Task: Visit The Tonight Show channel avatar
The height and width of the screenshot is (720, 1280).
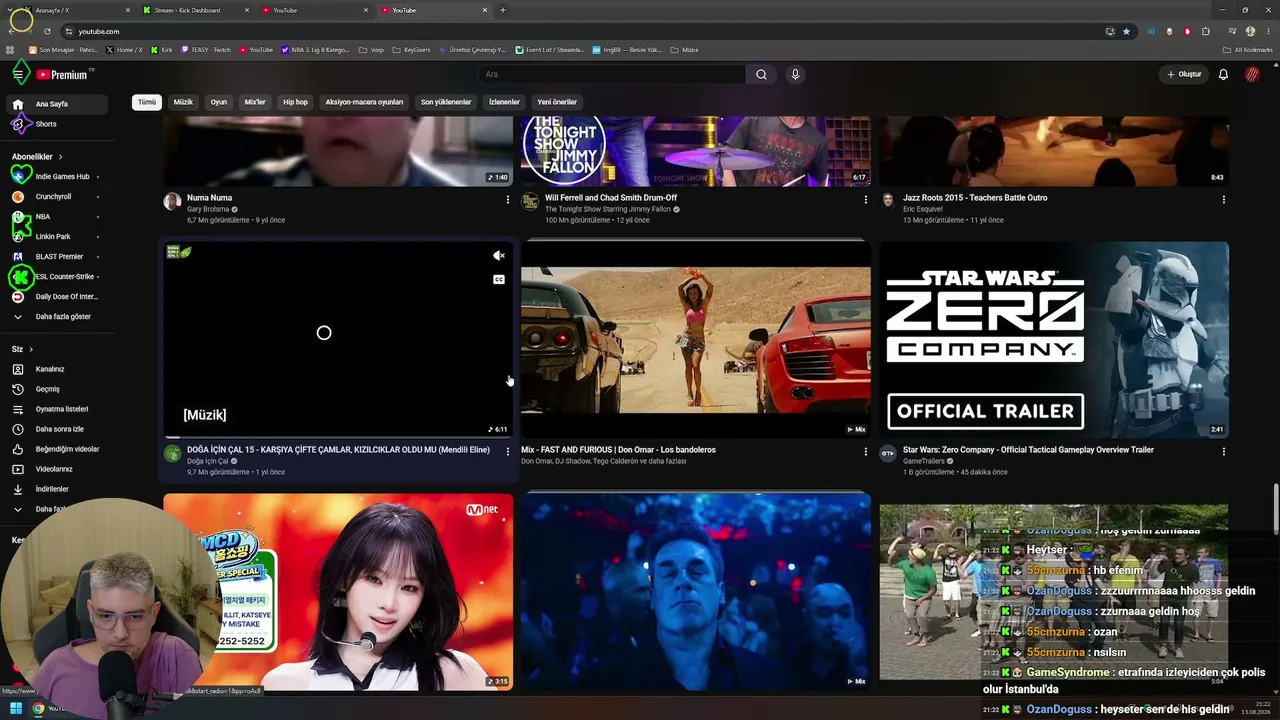Action: (x=530, y=201)
